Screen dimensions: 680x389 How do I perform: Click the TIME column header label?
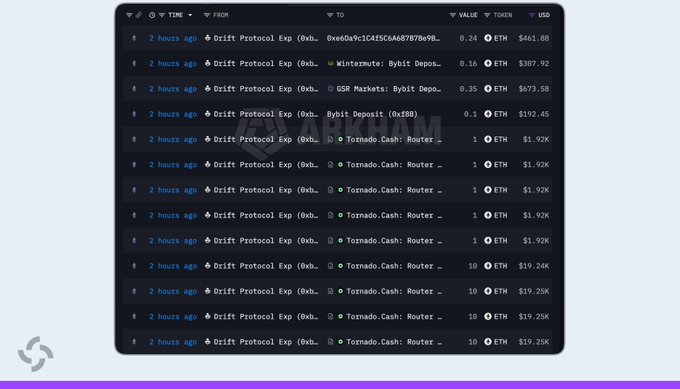(176, 15)
